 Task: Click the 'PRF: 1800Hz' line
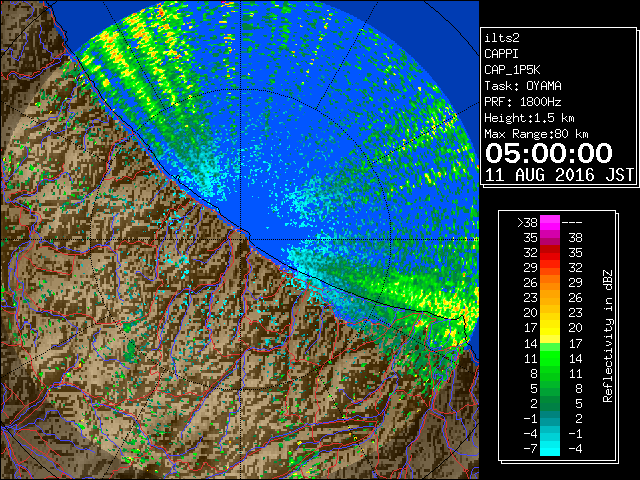[x=523, y=102]
